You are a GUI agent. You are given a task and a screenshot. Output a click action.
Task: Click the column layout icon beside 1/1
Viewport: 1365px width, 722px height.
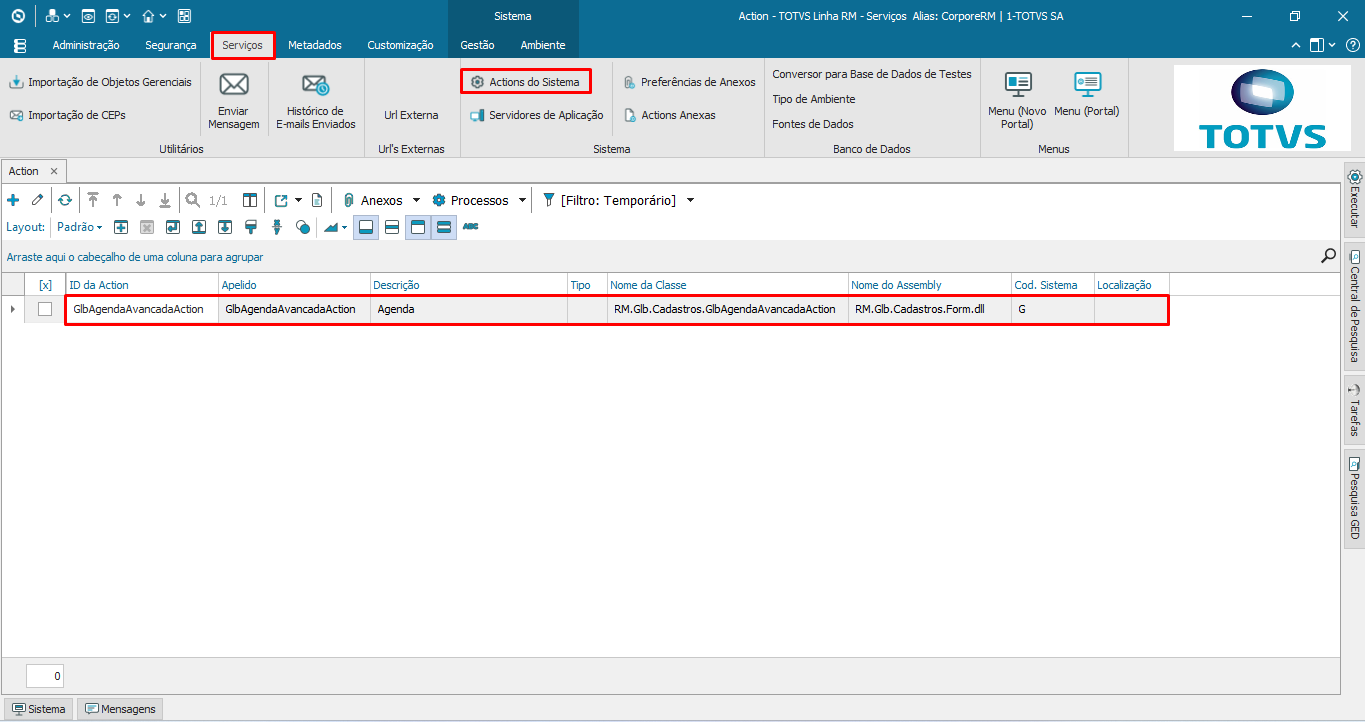250,200
